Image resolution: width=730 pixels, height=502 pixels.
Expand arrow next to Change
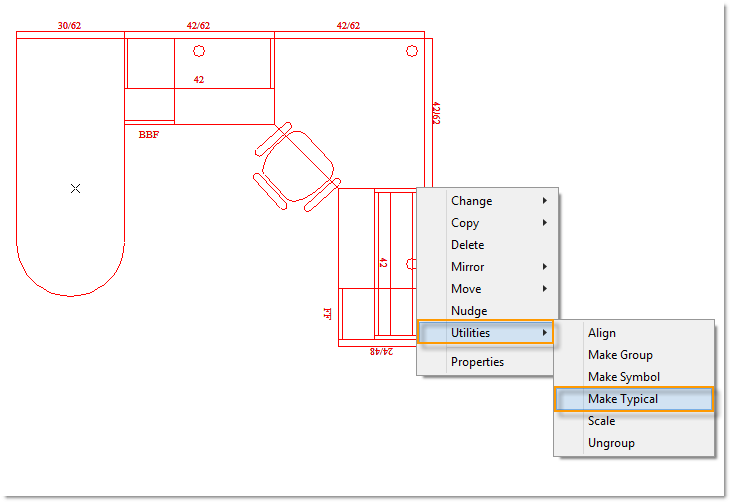(544, 201)
